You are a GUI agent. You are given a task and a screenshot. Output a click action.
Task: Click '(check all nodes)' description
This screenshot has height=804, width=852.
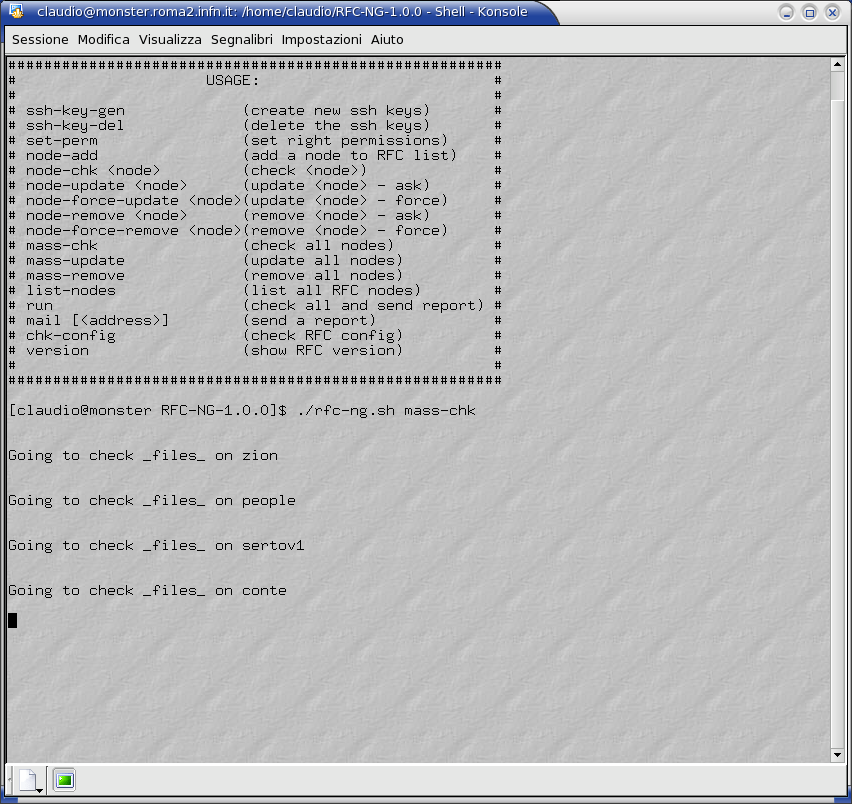318,246
